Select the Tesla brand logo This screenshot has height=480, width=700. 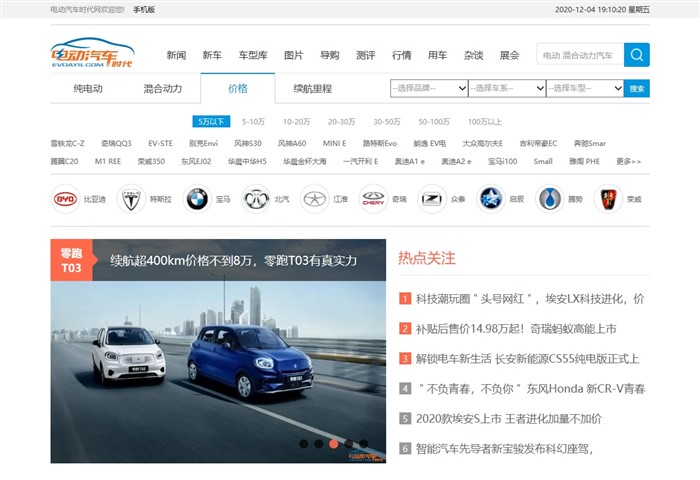(x=131, y=199)
